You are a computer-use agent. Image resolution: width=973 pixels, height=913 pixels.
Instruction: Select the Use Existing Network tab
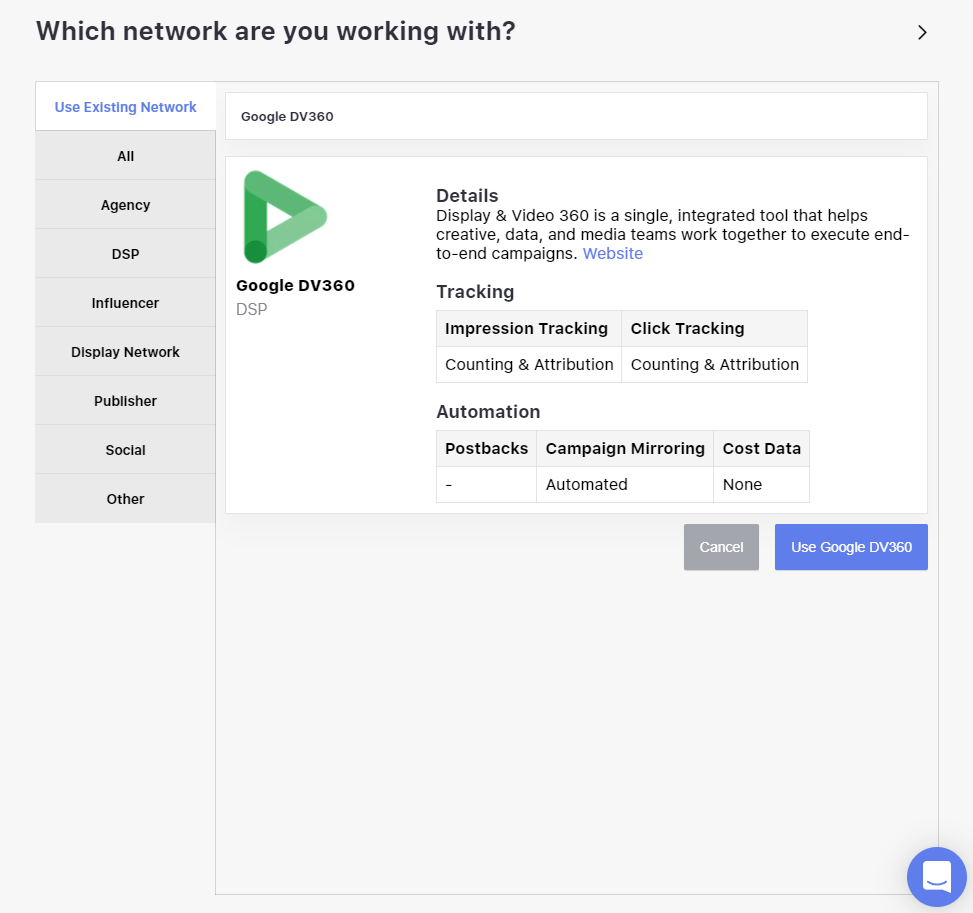(x=125, y=107)
